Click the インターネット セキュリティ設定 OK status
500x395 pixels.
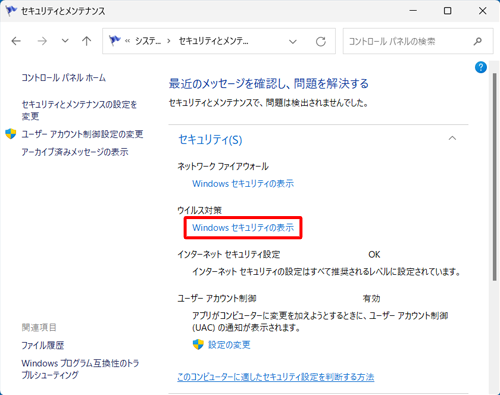(374, 255)
